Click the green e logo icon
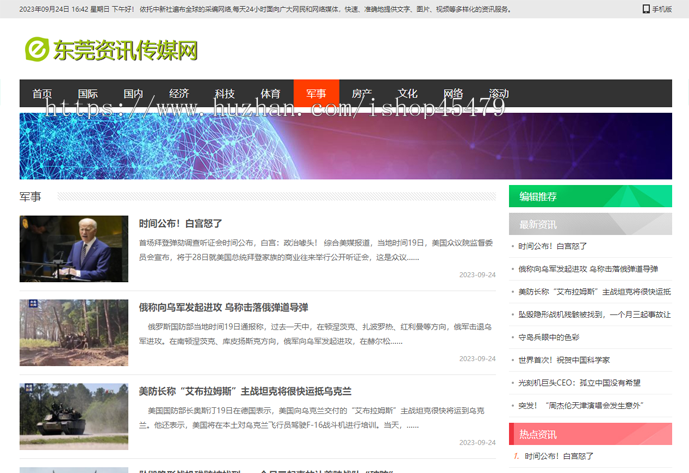The width and height of the screenshot is (689, 473). click(37, 49)
